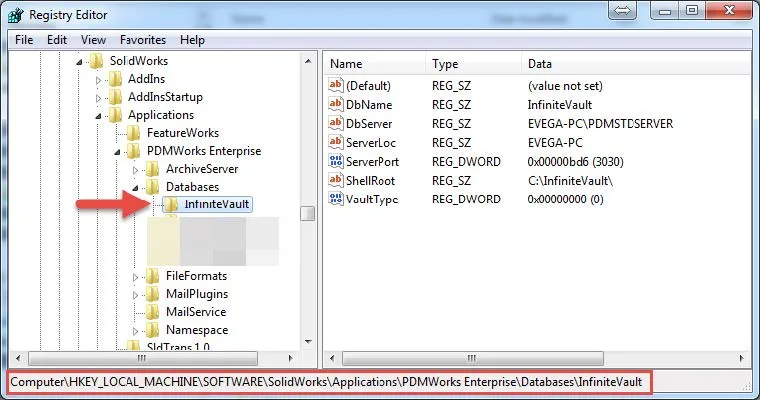Expand the ArchiveServer tree node
This screenshot has width=760, height=400.
(136, 170)
